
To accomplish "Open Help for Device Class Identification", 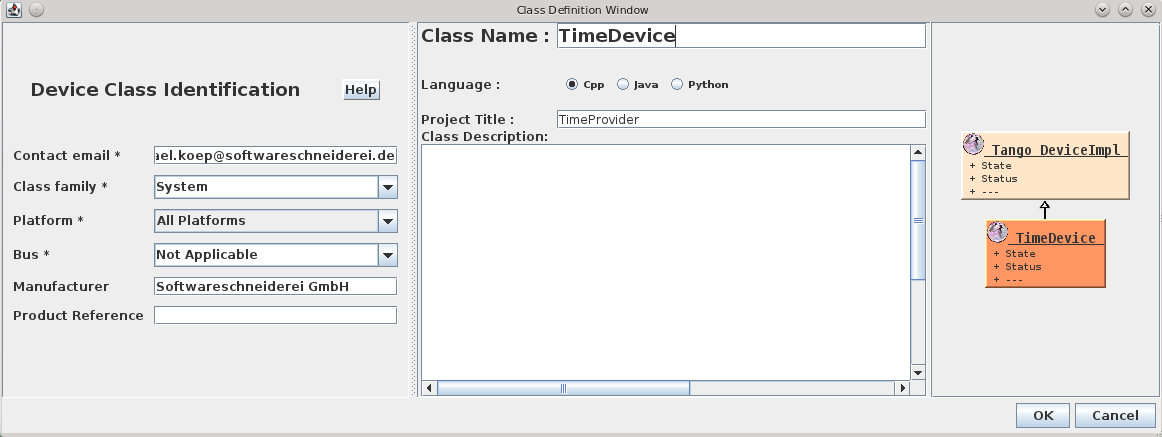I will [x=360, y=90].
